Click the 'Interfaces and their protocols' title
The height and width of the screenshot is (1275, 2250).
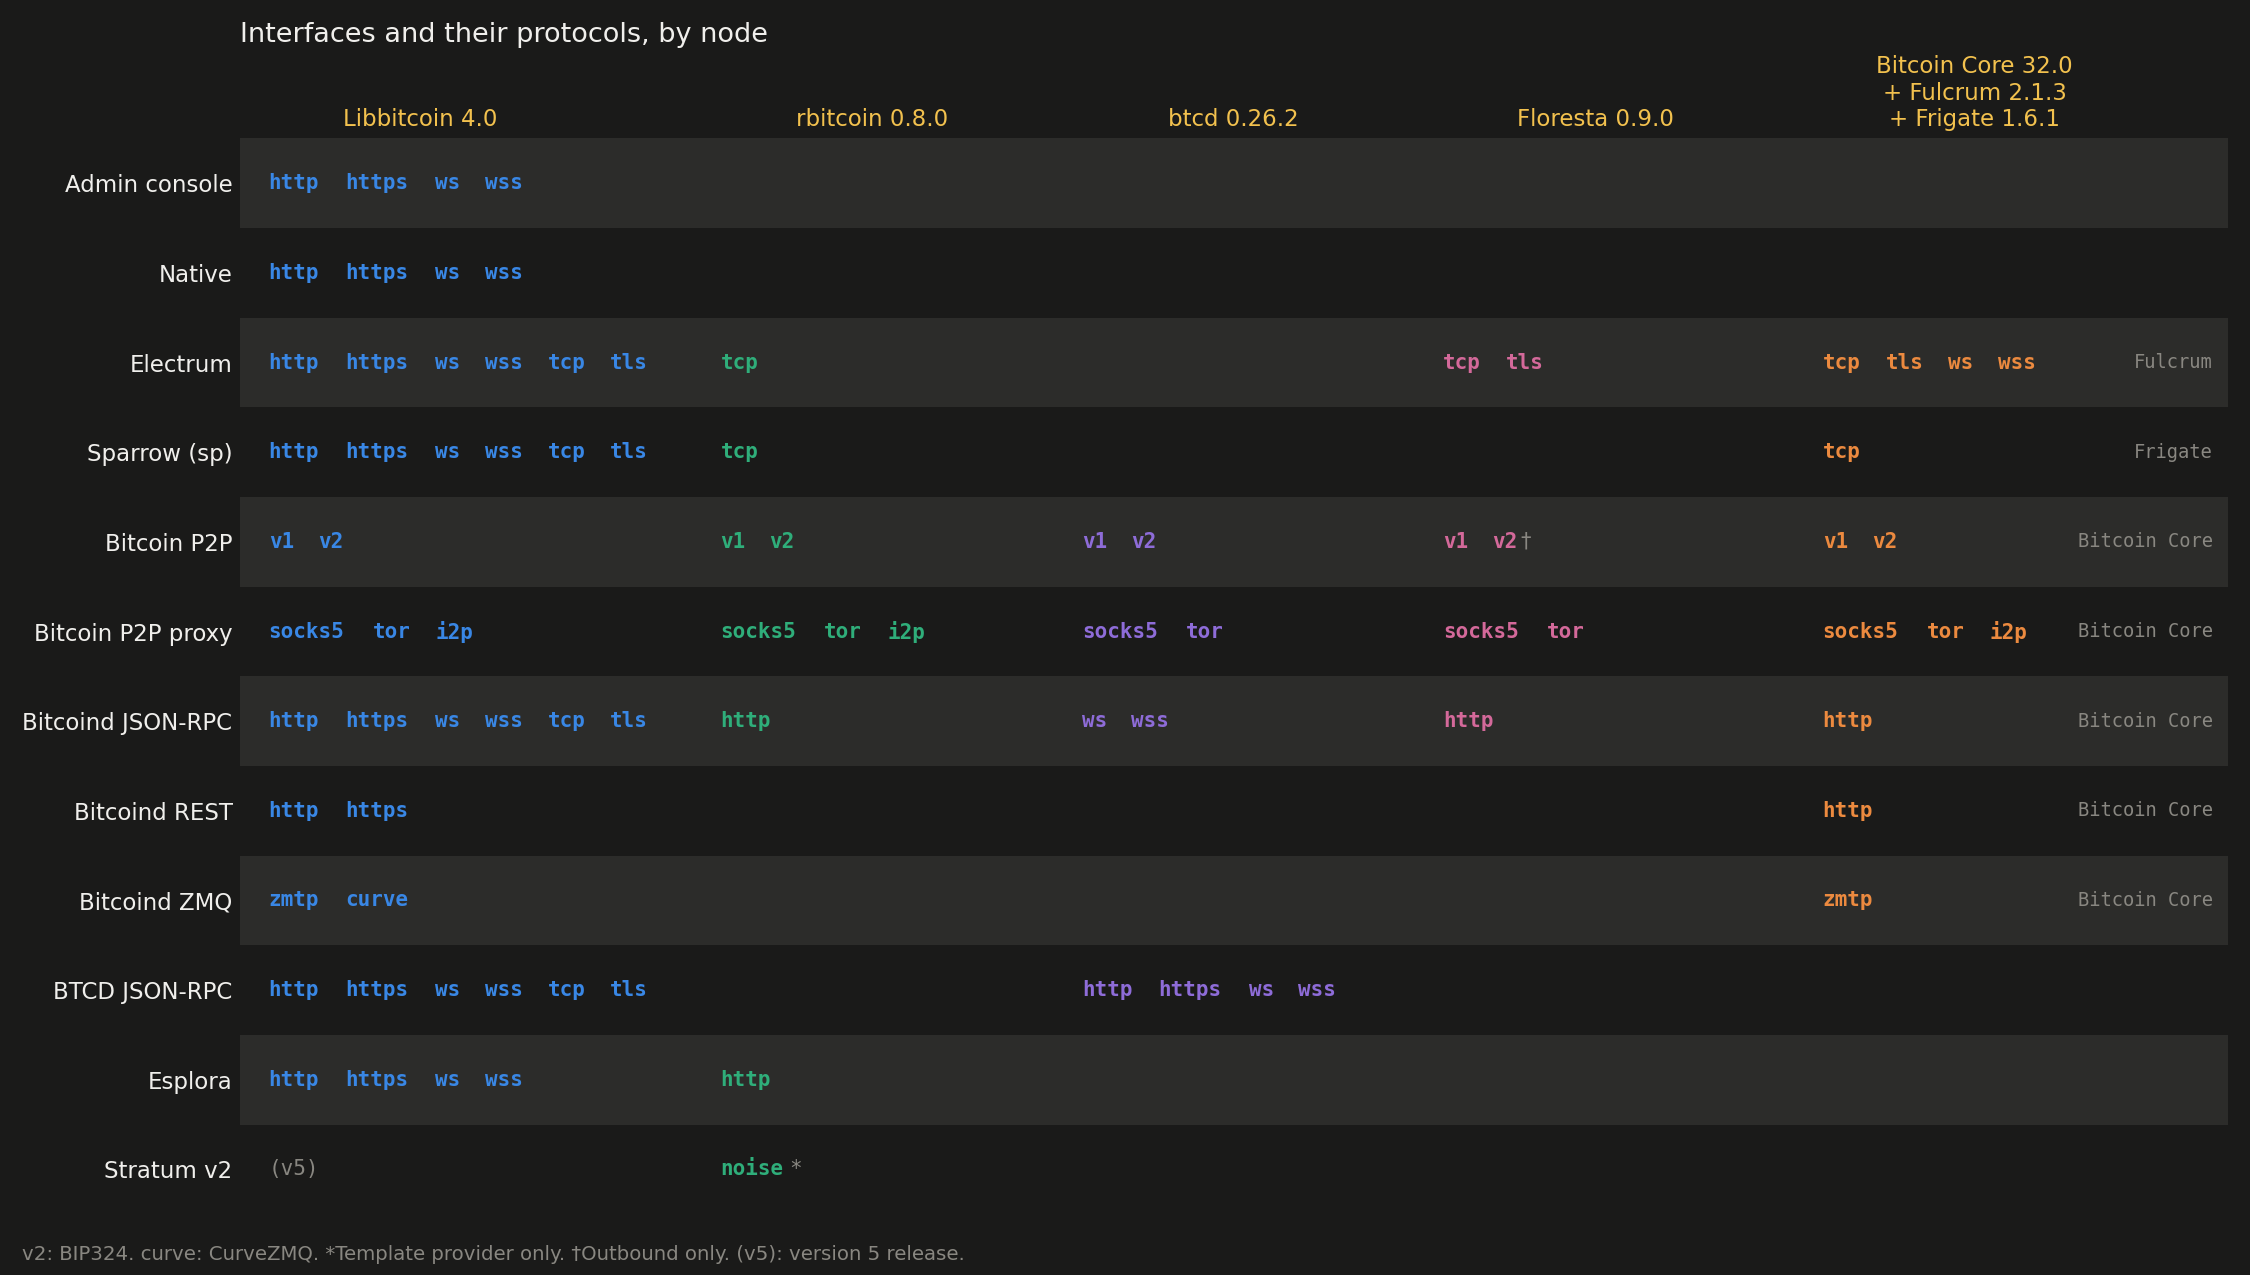[x=504, y=33]
